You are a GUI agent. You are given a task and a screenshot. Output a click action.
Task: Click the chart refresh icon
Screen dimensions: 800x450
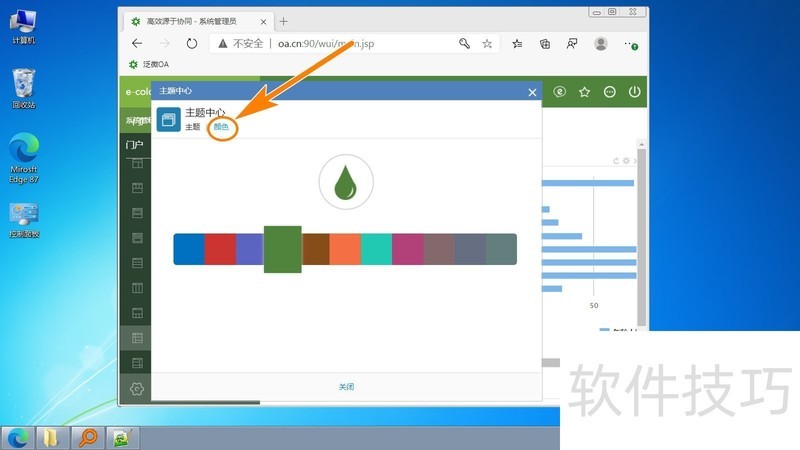(616, 161)
